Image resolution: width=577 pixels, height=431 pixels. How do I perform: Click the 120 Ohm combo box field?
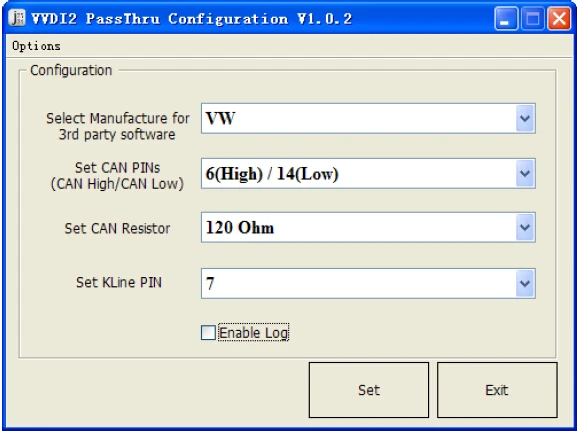tap(368, 227)
